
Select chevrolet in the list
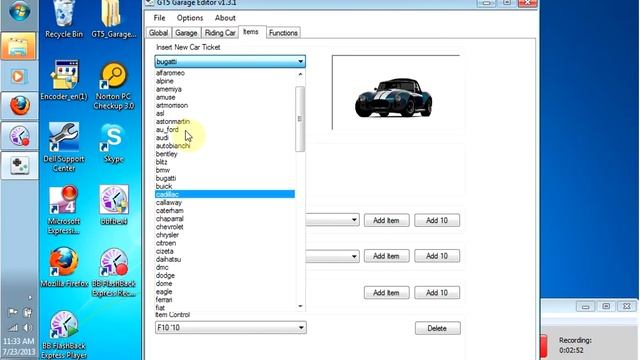tap(169, 227)
